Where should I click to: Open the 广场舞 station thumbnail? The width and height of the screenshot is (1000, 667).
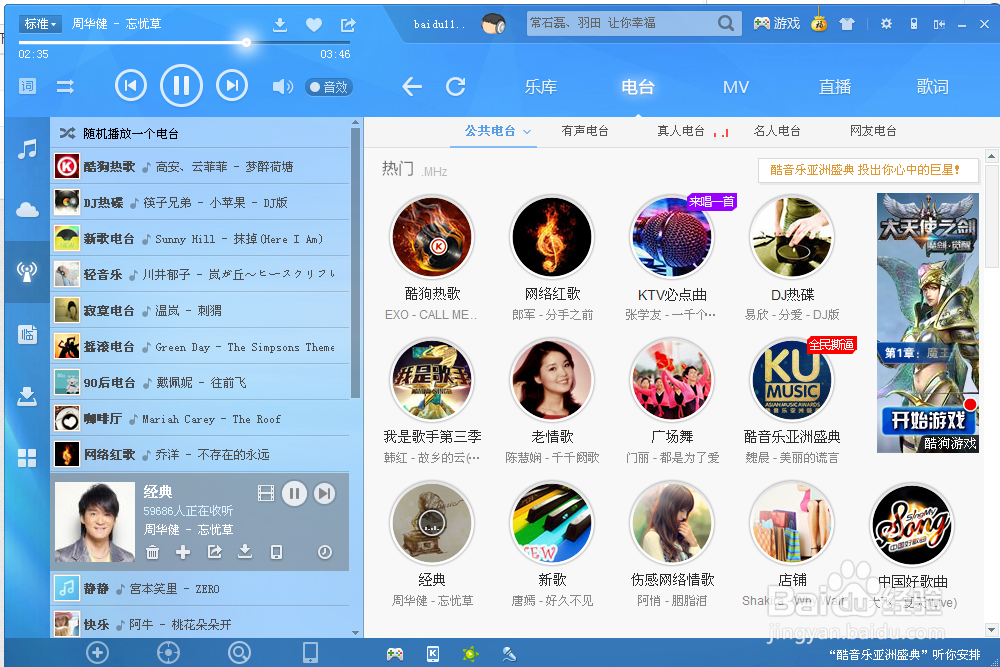pos(672,380)
